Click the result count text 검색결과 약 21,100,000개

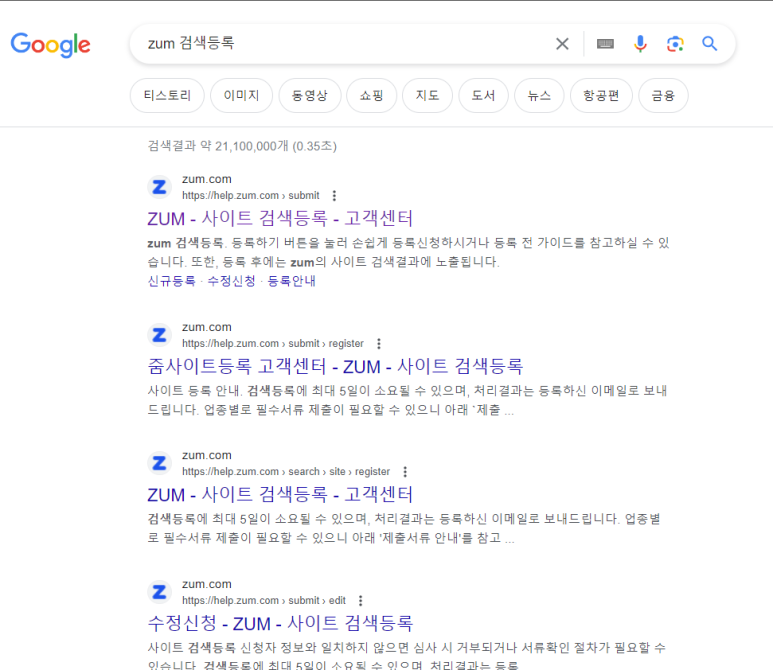pos(242,146)
